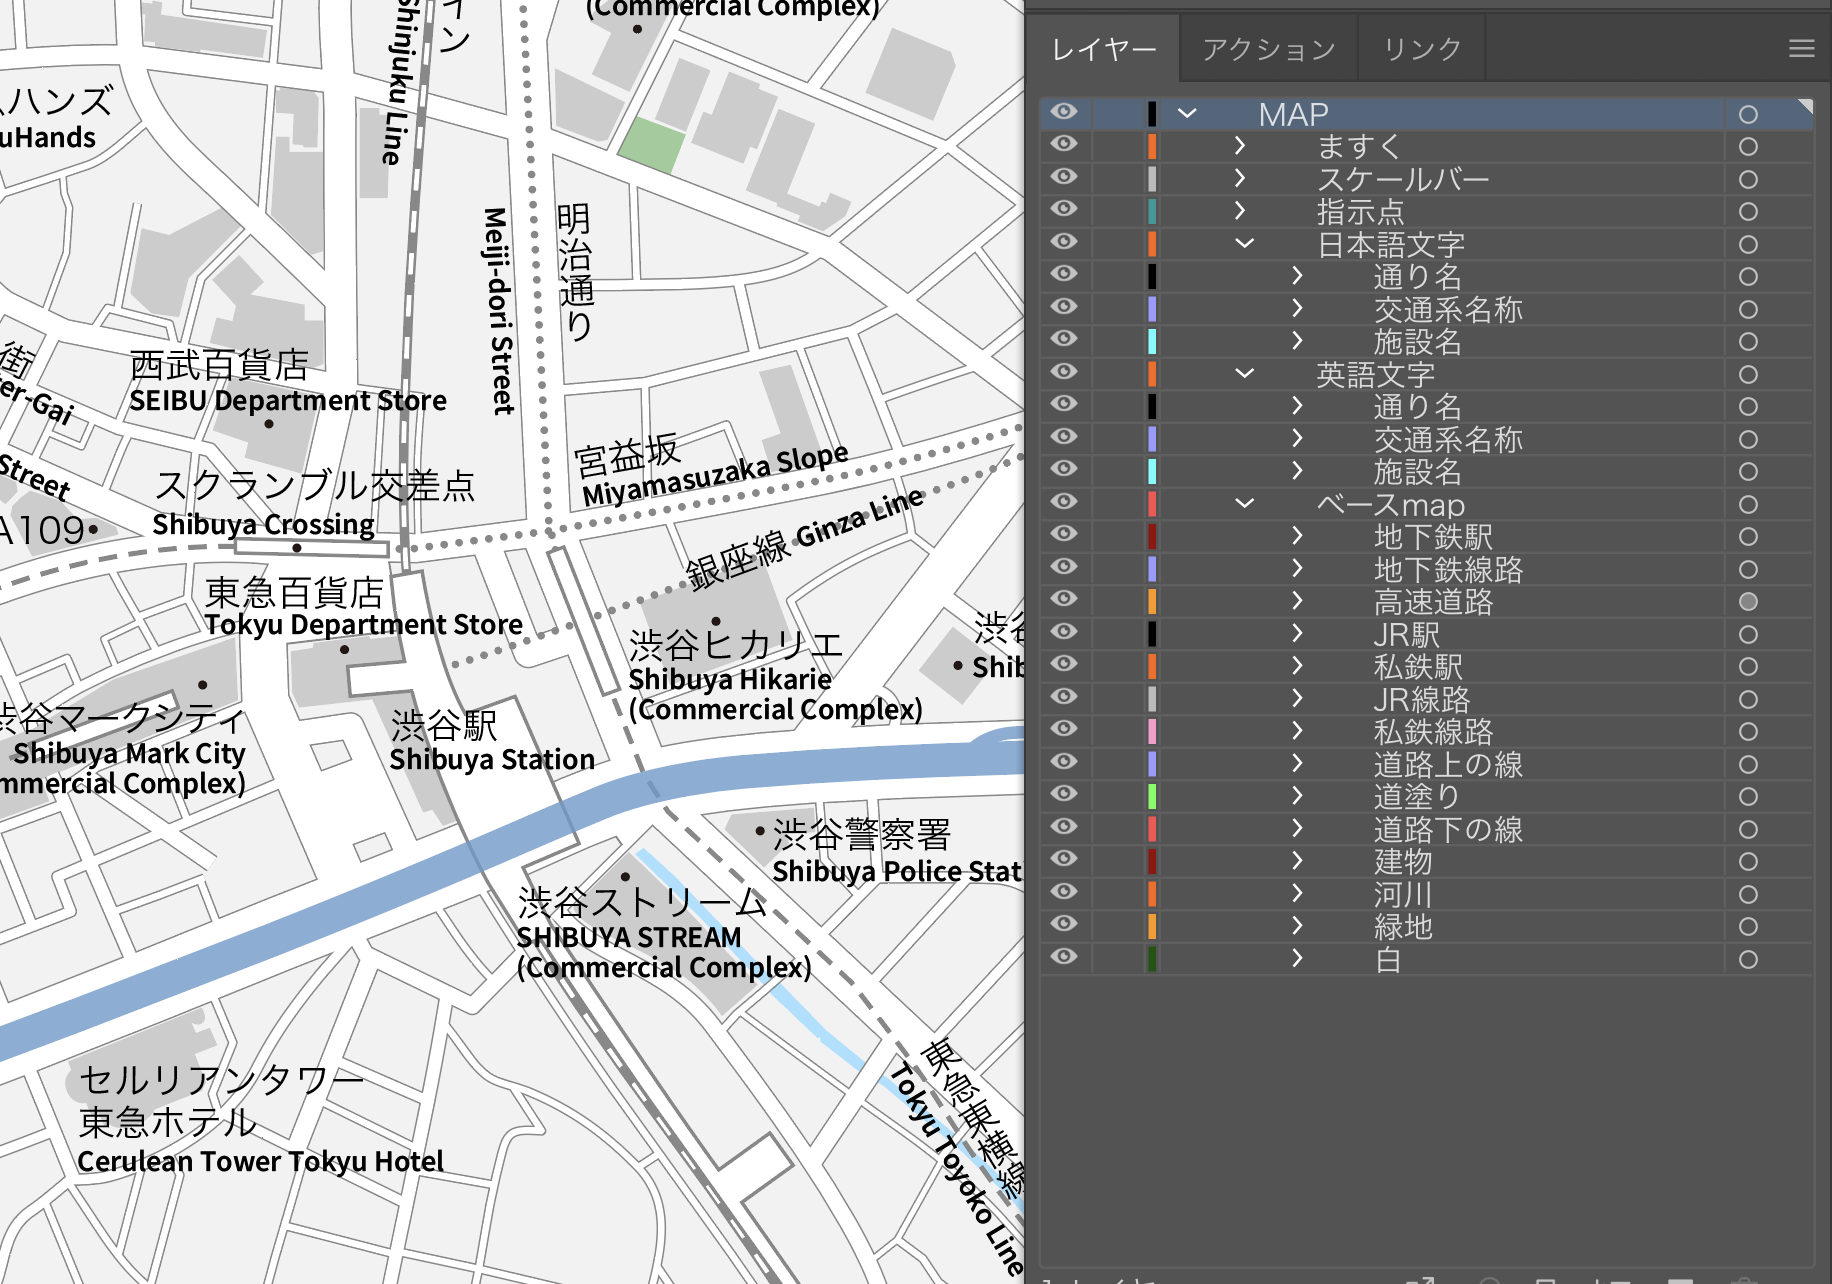The width and height of the screenshot is (1832, 1284).
Task: Click the Cerulean Tower Tokyu Hotel label
Action: pyautogui.click(x=260, y=1161)
